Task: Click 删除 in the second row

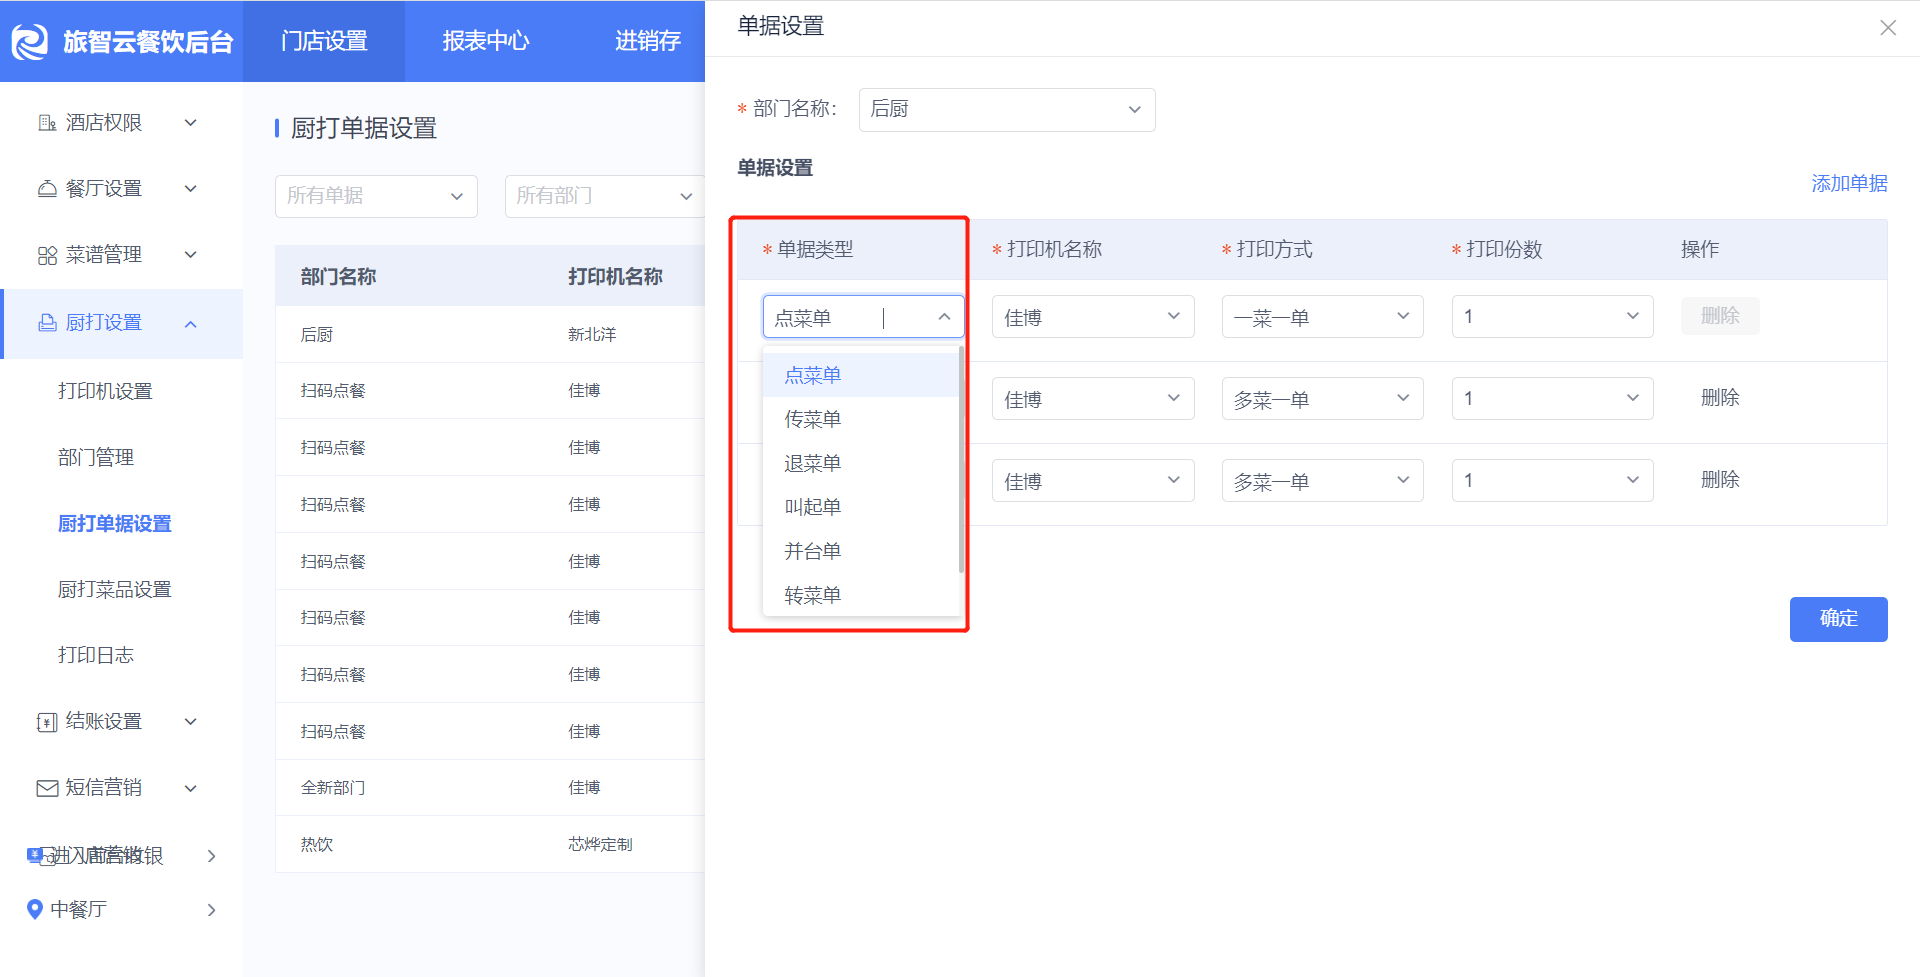Action: 1720,398
